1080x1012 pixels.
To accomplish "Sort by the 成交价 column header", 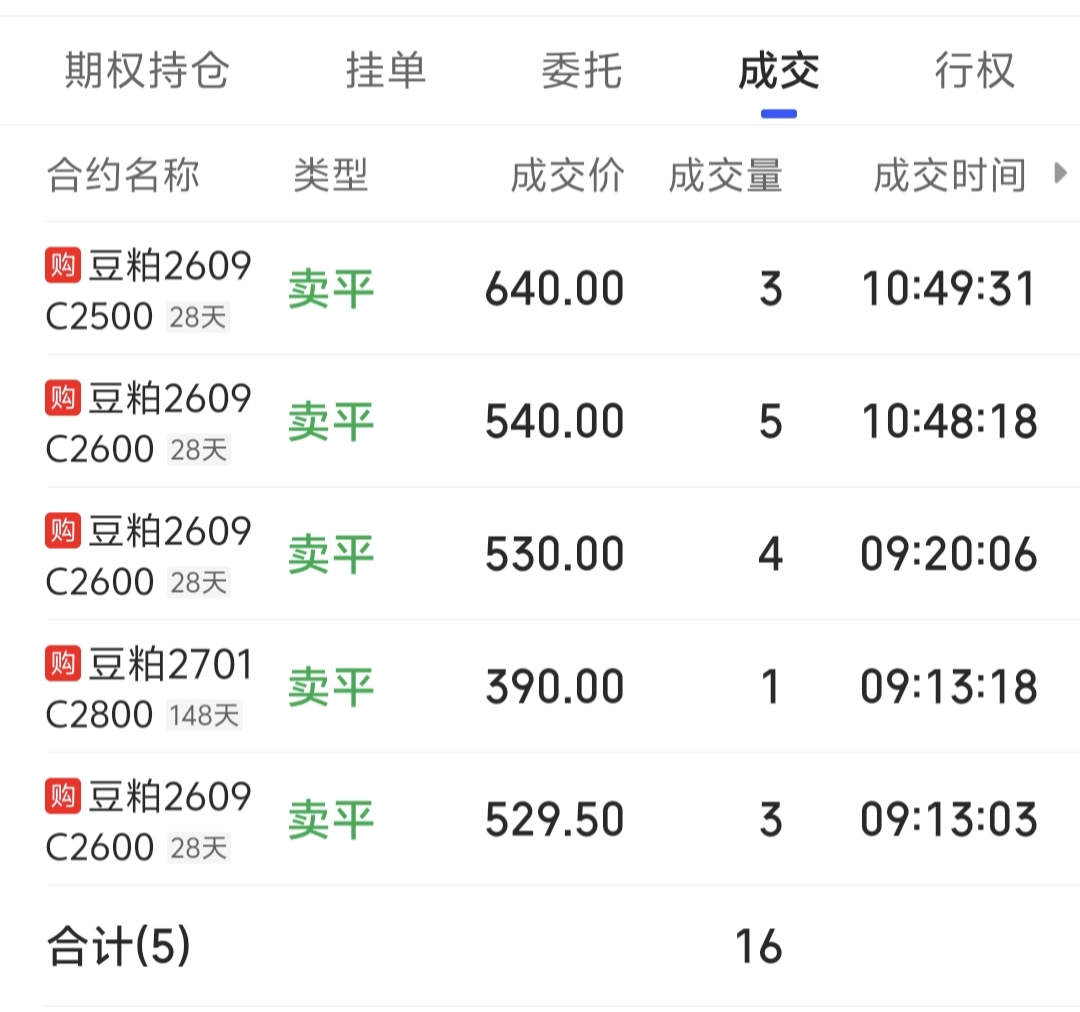I will (x=568, y=175).
